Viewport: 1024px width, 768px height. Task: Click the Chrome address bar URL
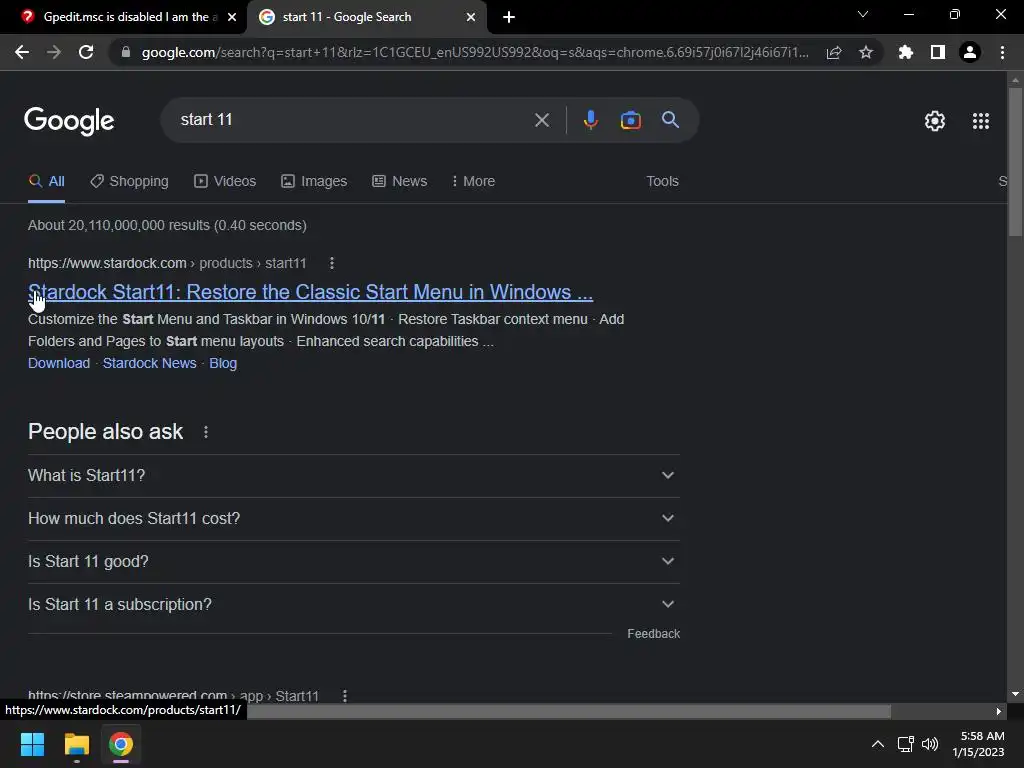point(475,52)
